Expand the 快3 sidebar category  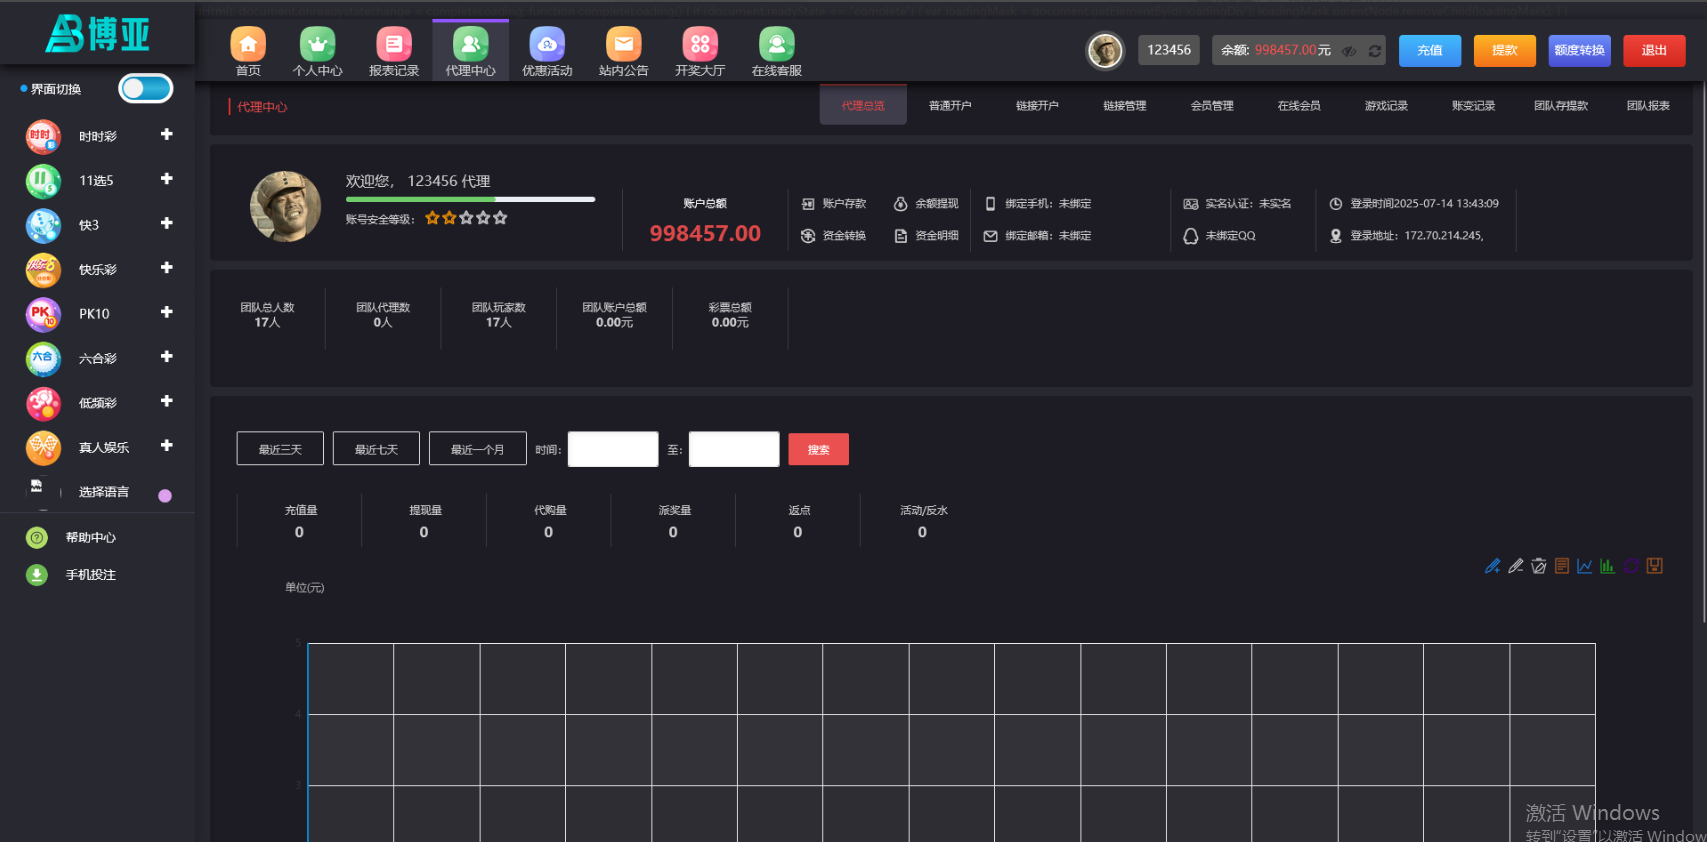click(167, 223)
